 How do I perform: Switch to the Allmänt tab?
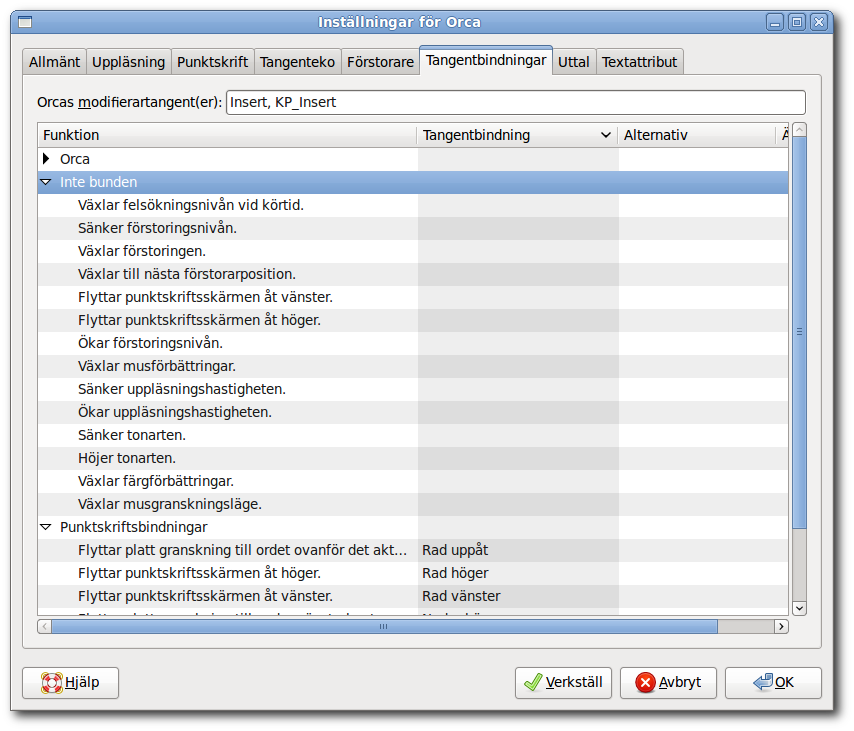point(54,62)
